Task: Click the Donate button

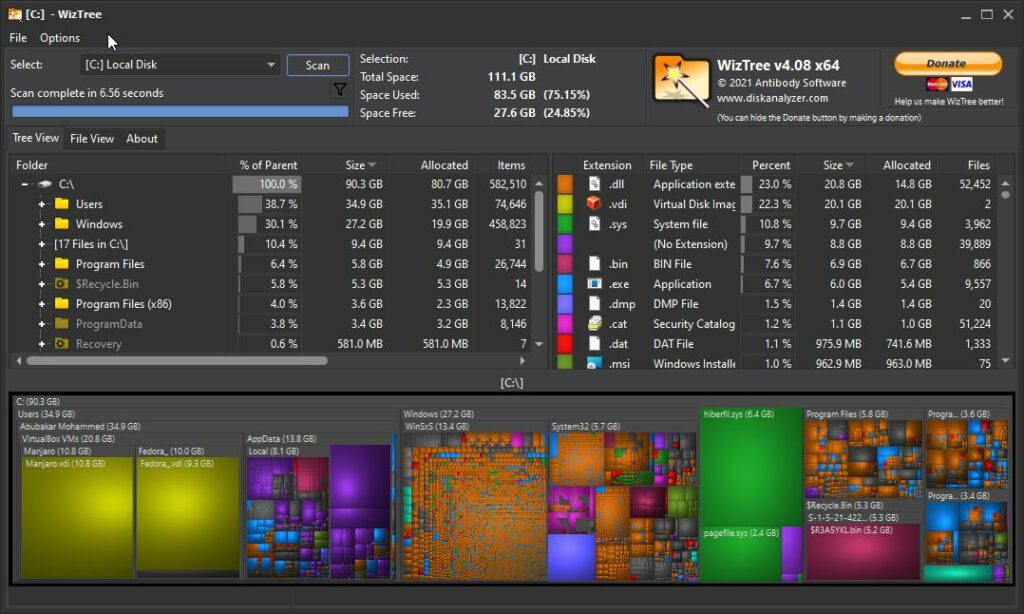Action: [x=946, y=63]
